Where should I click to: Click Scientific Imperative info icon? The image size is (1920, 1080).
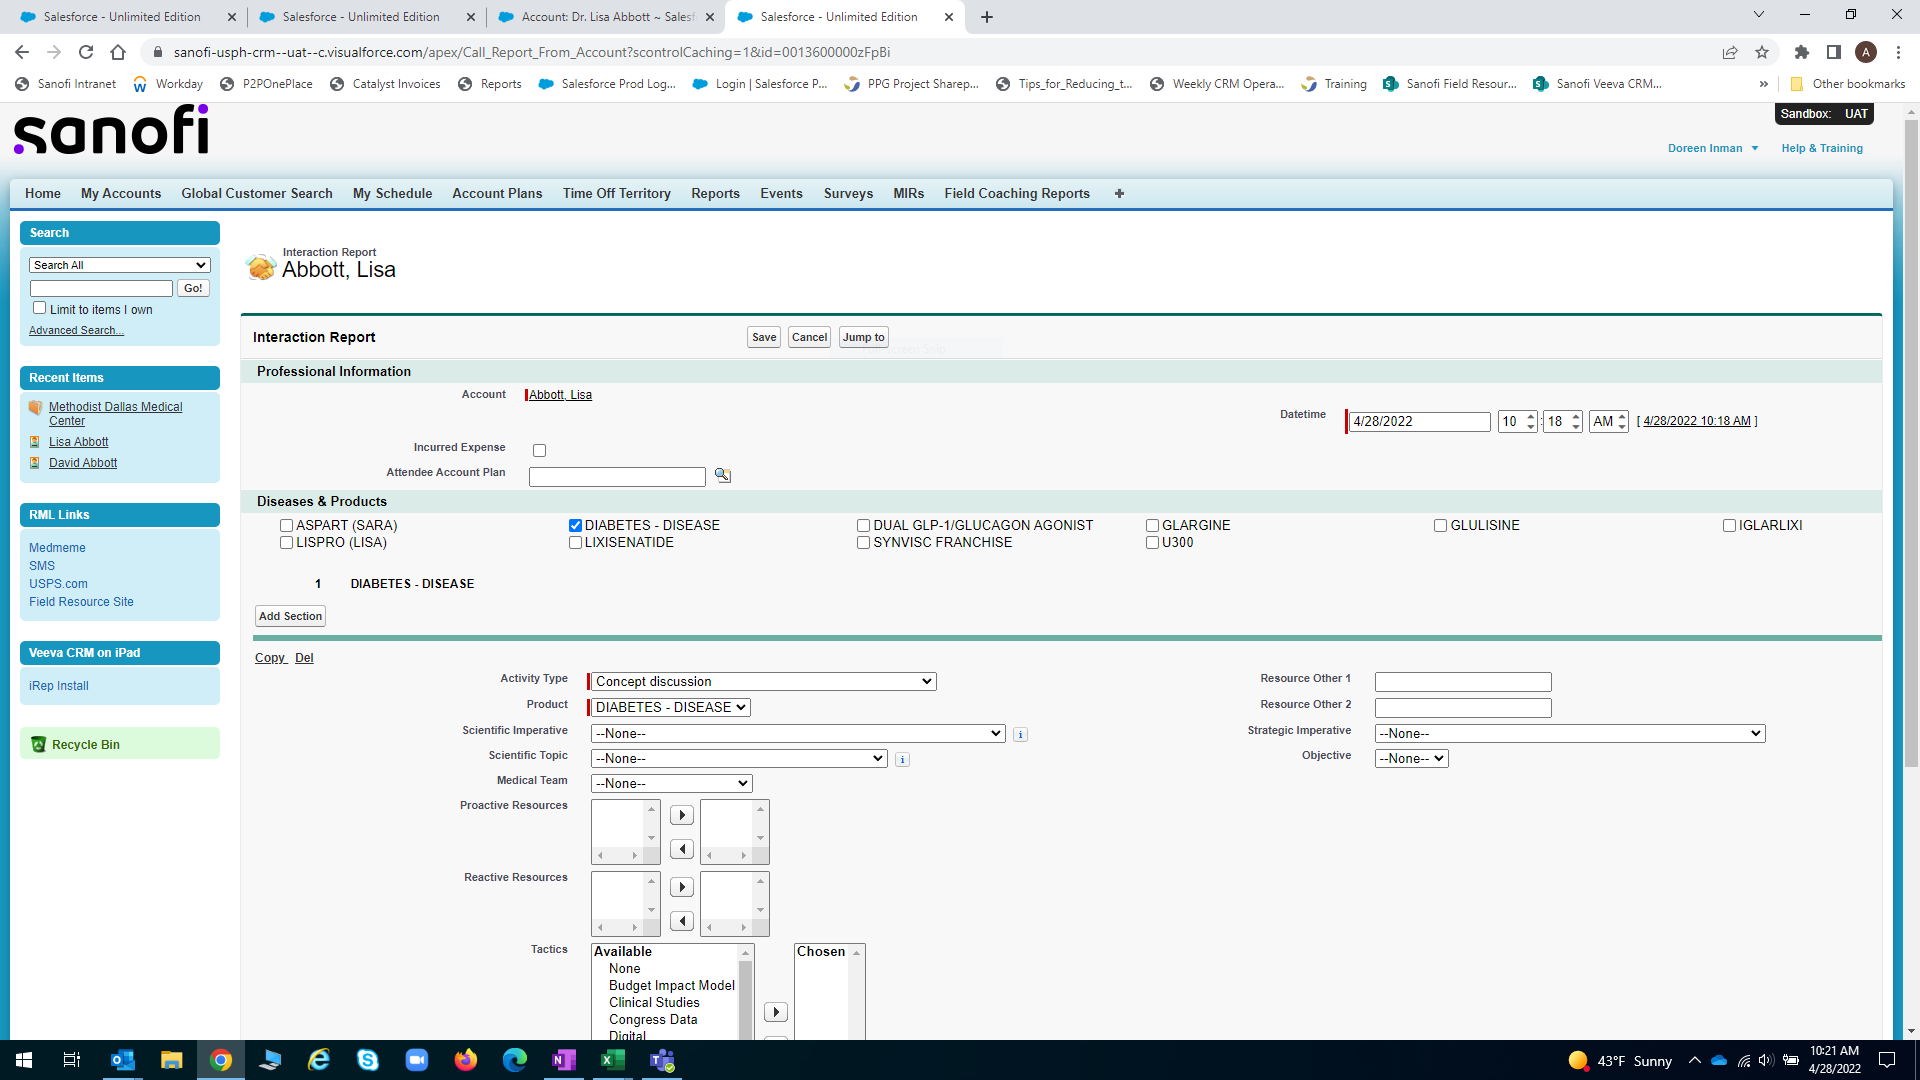[x=1020, y=735]
